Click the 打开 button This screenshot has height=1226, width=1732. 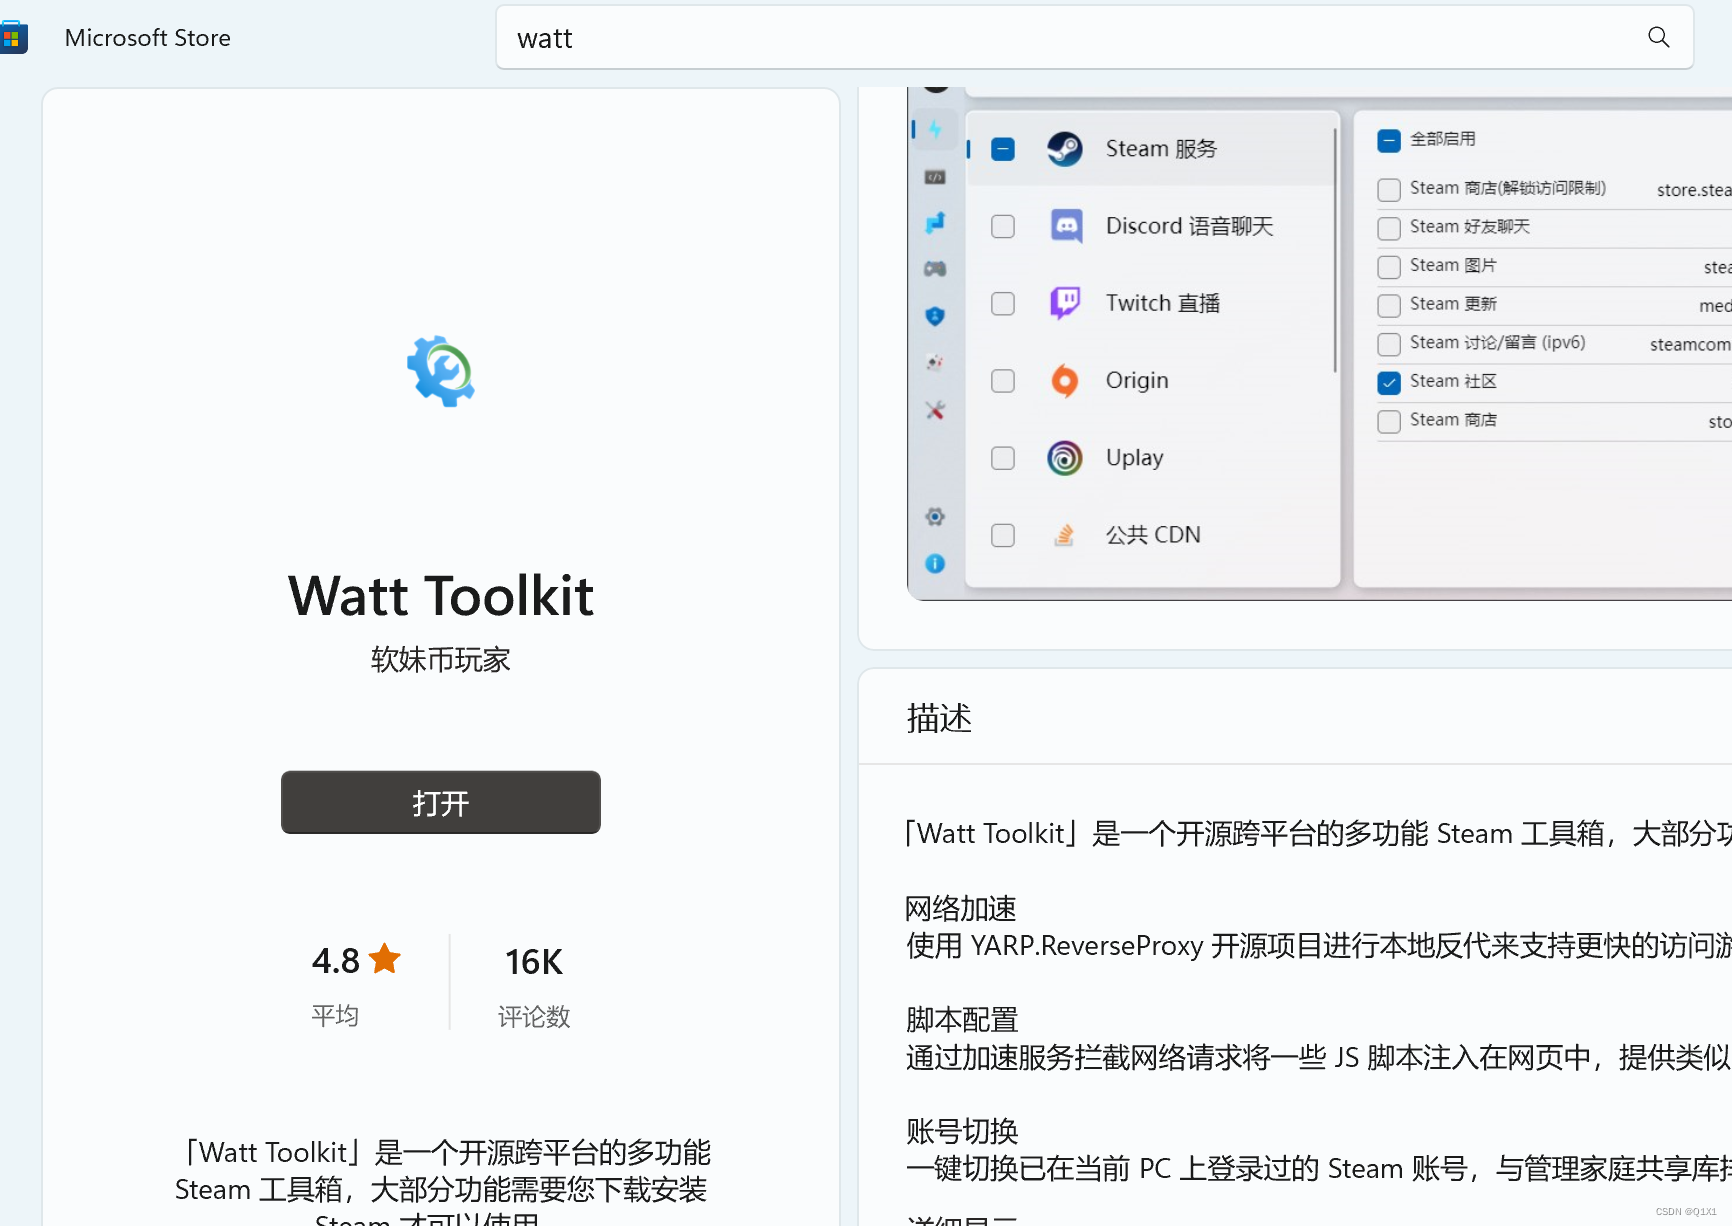pos(441,802)
